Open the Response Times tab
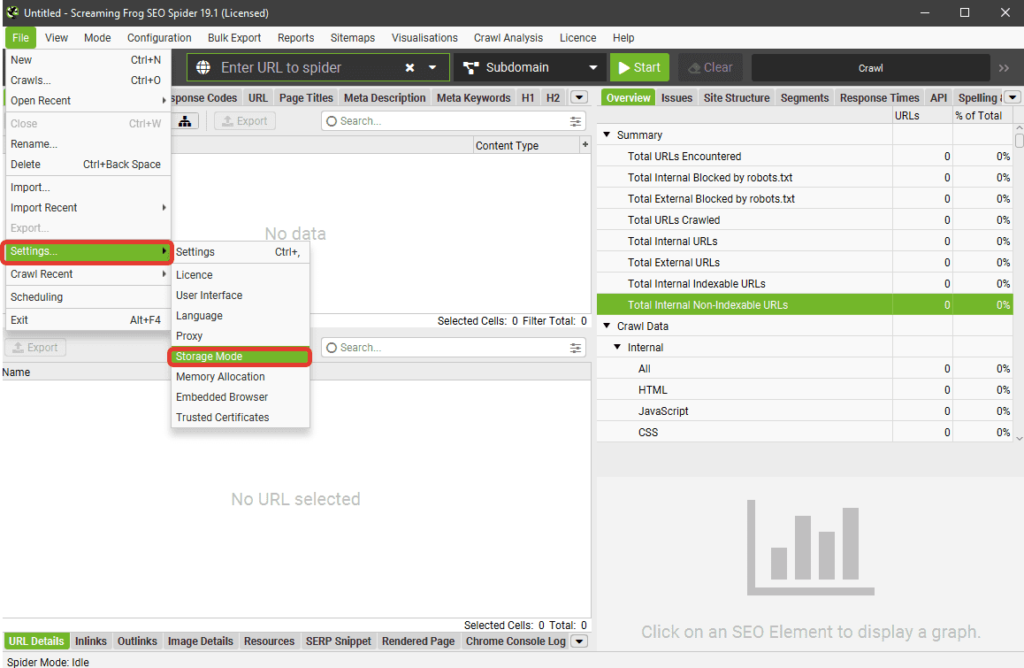This screenshot has height=668, width=1024. (x=879, y=98)
